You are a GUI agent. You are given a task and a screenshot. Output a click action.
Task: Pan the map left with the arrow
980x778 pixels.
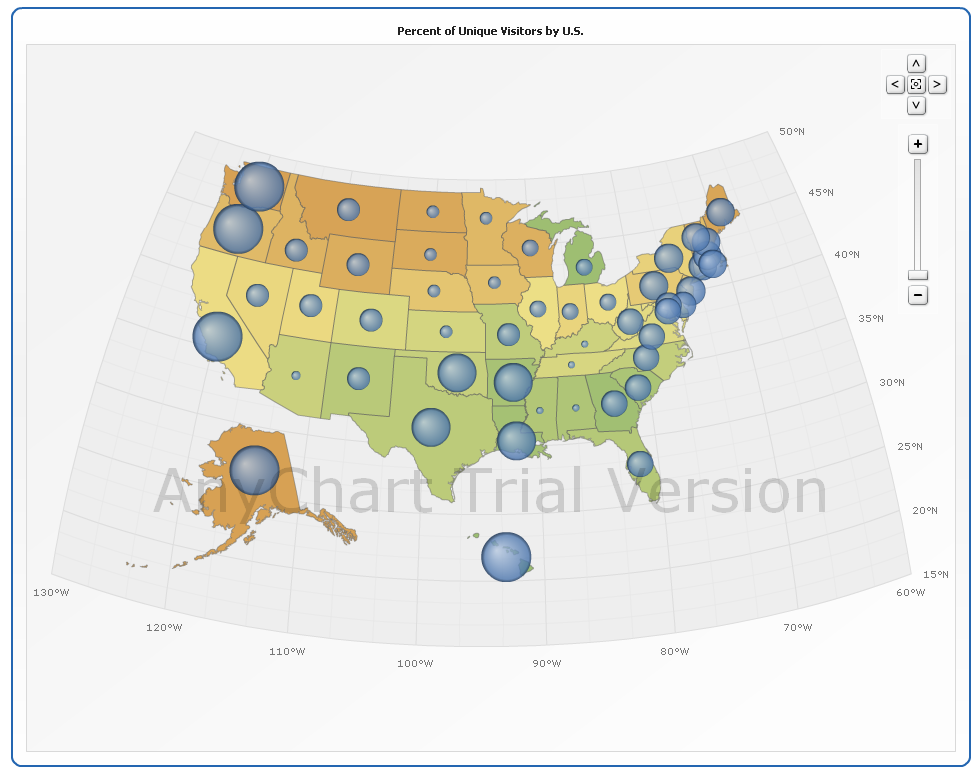point(895,84)
